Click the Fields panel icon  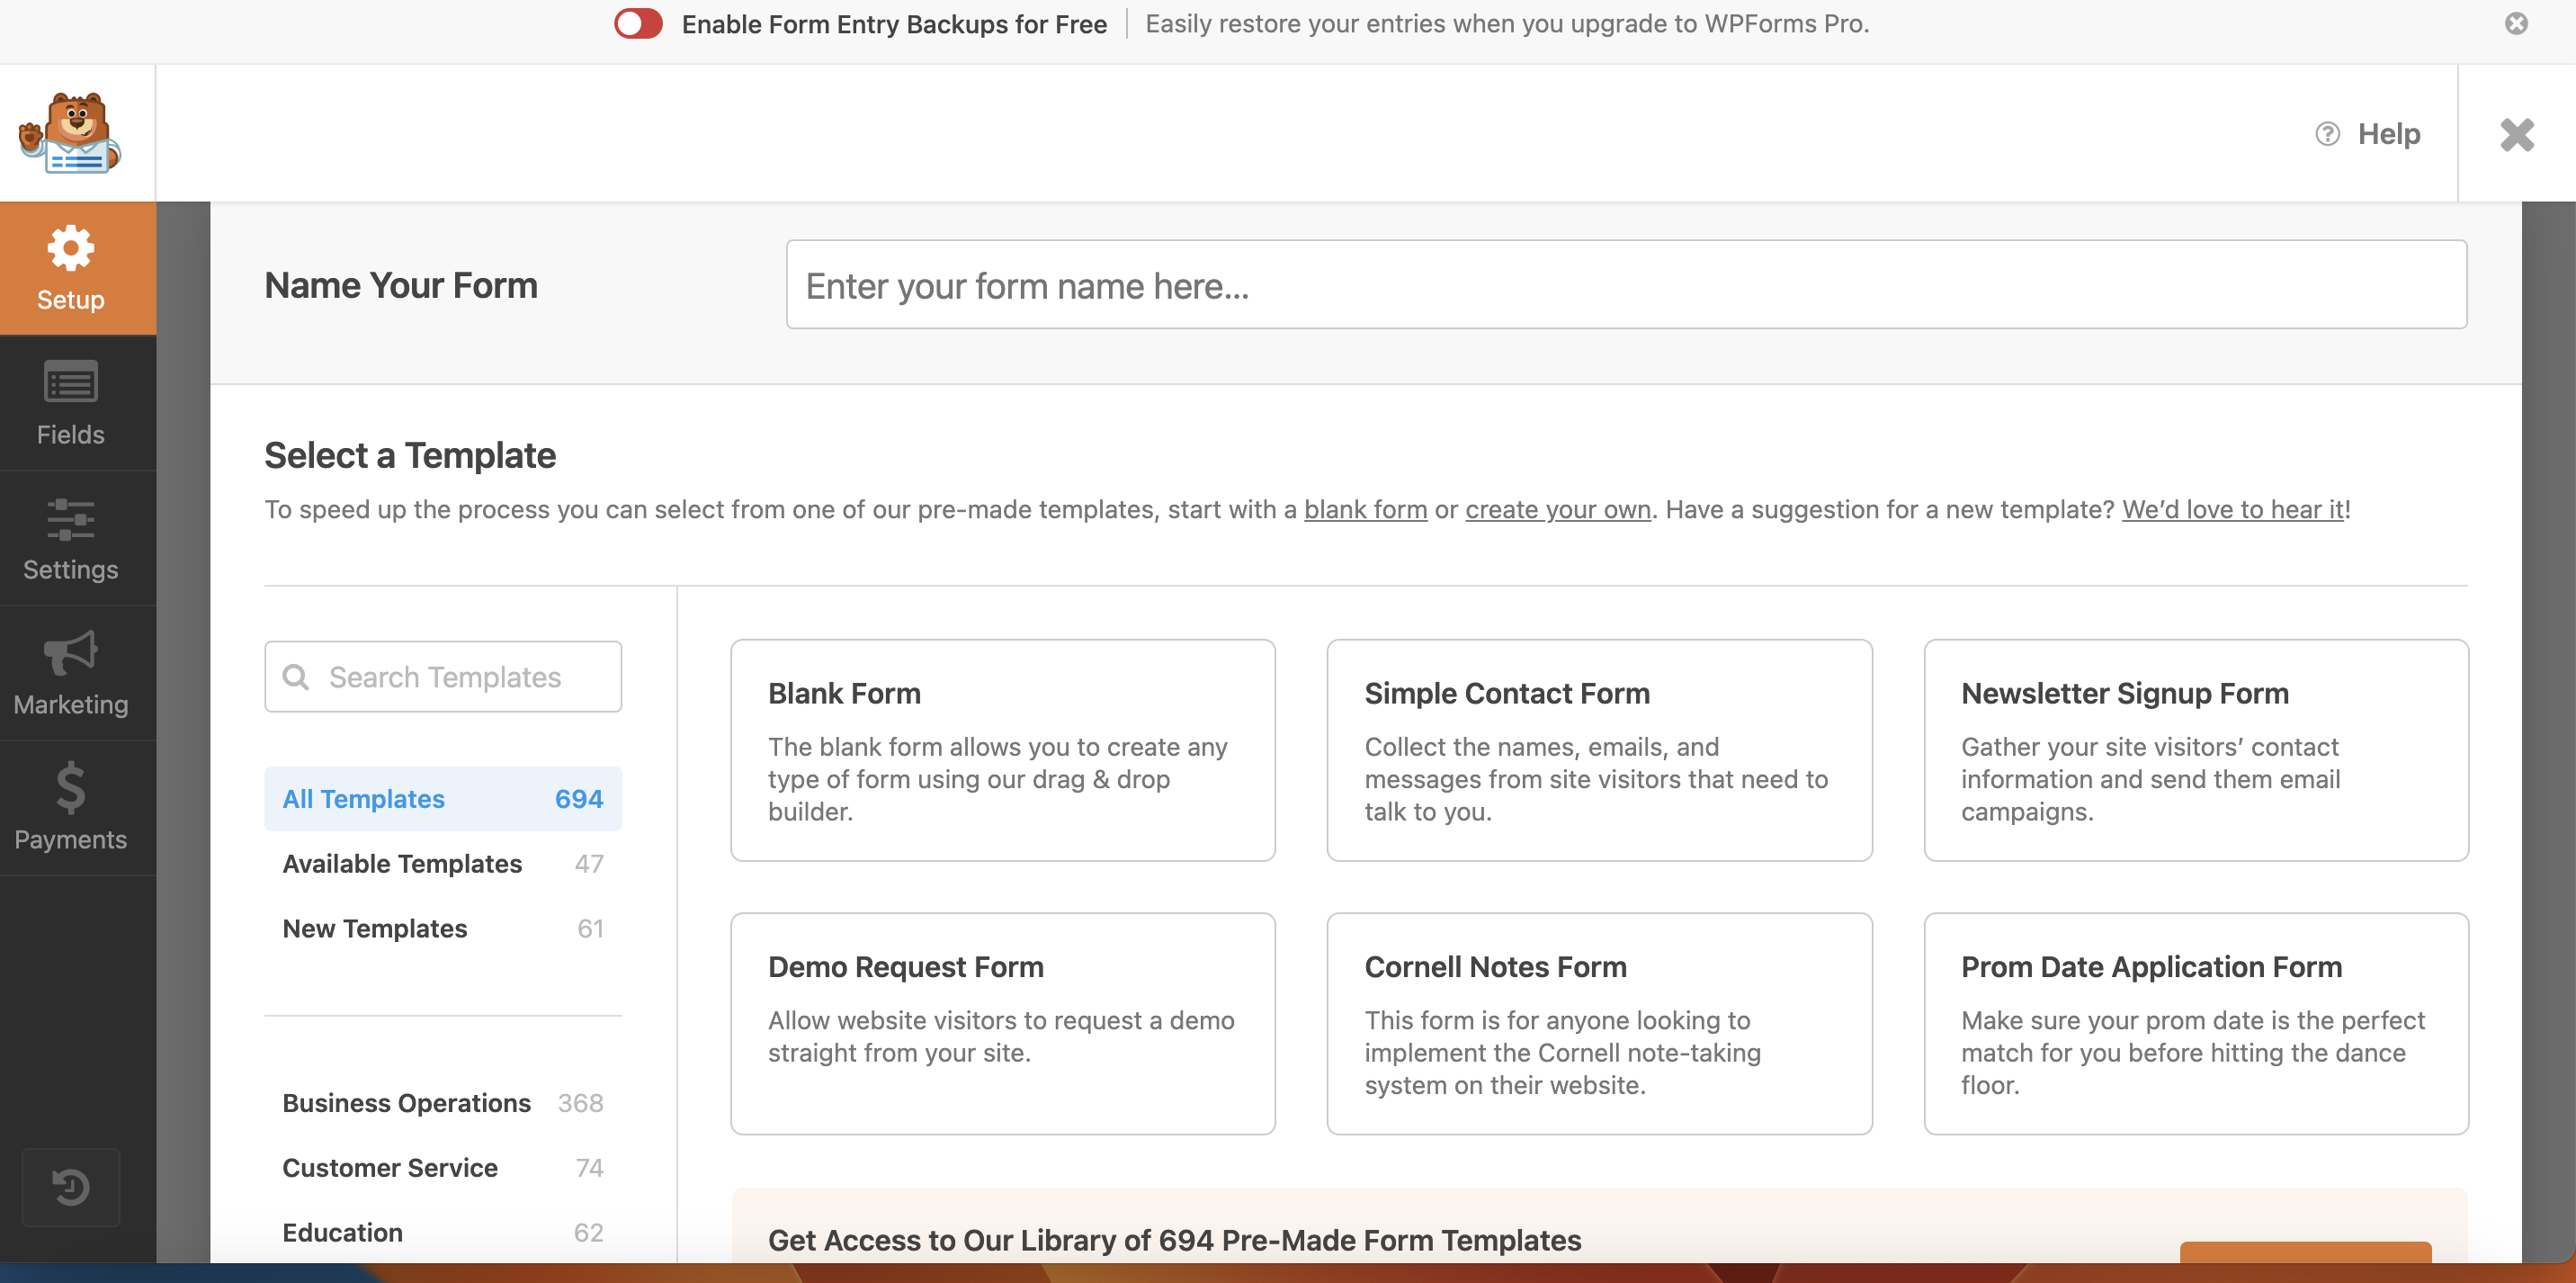coord(71,402)
